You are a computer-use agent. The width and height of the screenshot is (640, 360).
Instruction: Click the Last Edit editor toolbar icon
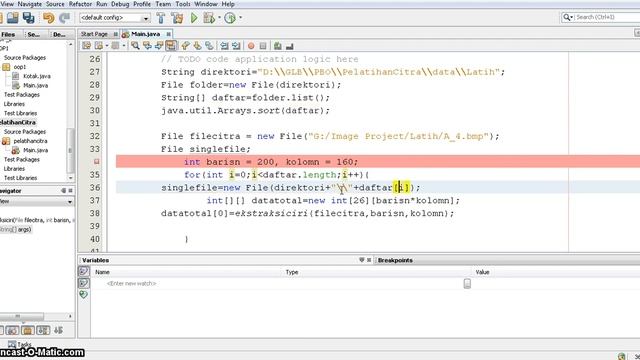pyautogui.click(x=87, y=46)
